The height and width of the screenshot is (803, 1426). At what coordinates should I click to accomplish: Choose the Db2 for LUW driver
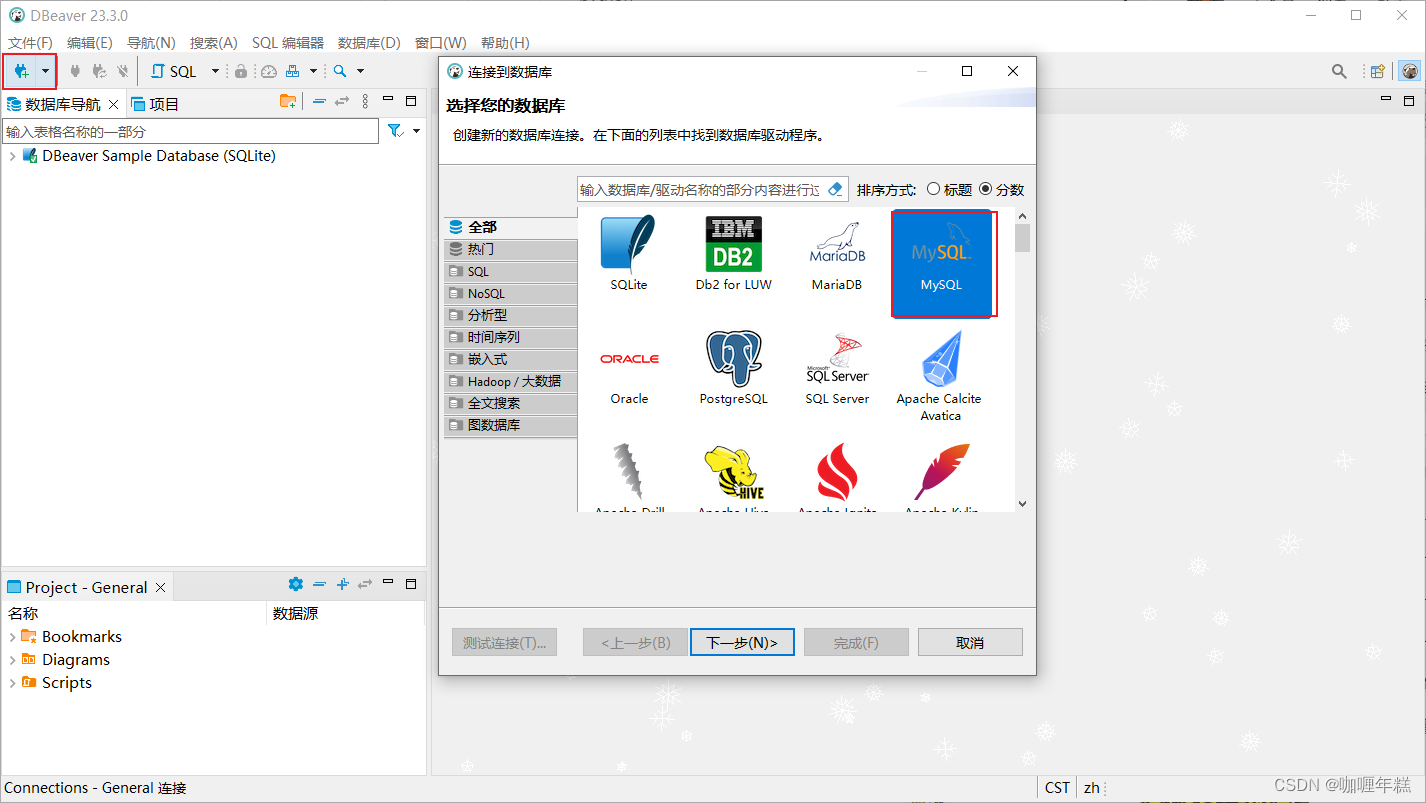coord(733,254)
